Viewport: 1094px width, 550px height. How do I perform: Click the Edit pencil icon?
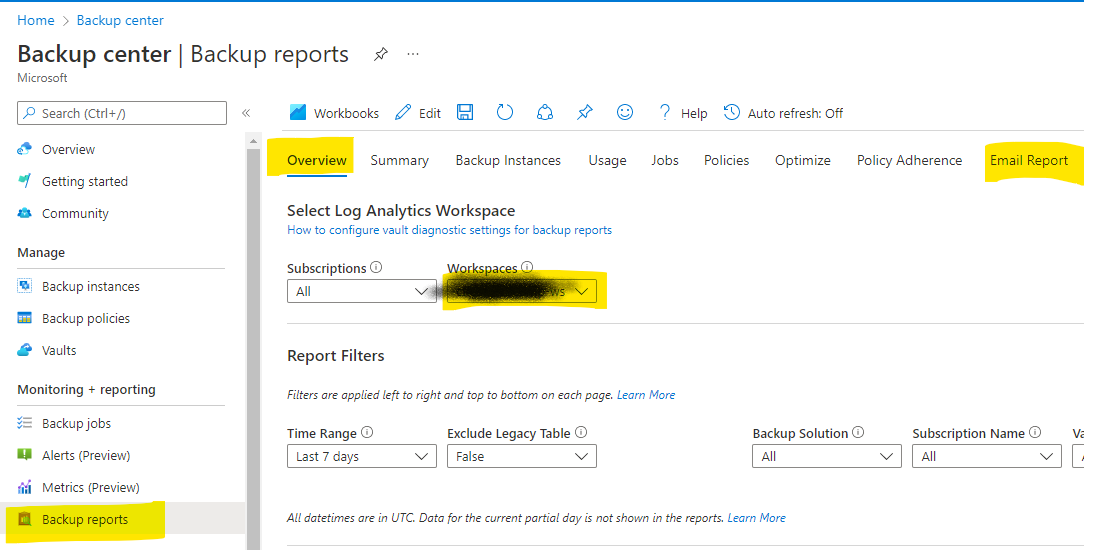[x=403, y=112]
